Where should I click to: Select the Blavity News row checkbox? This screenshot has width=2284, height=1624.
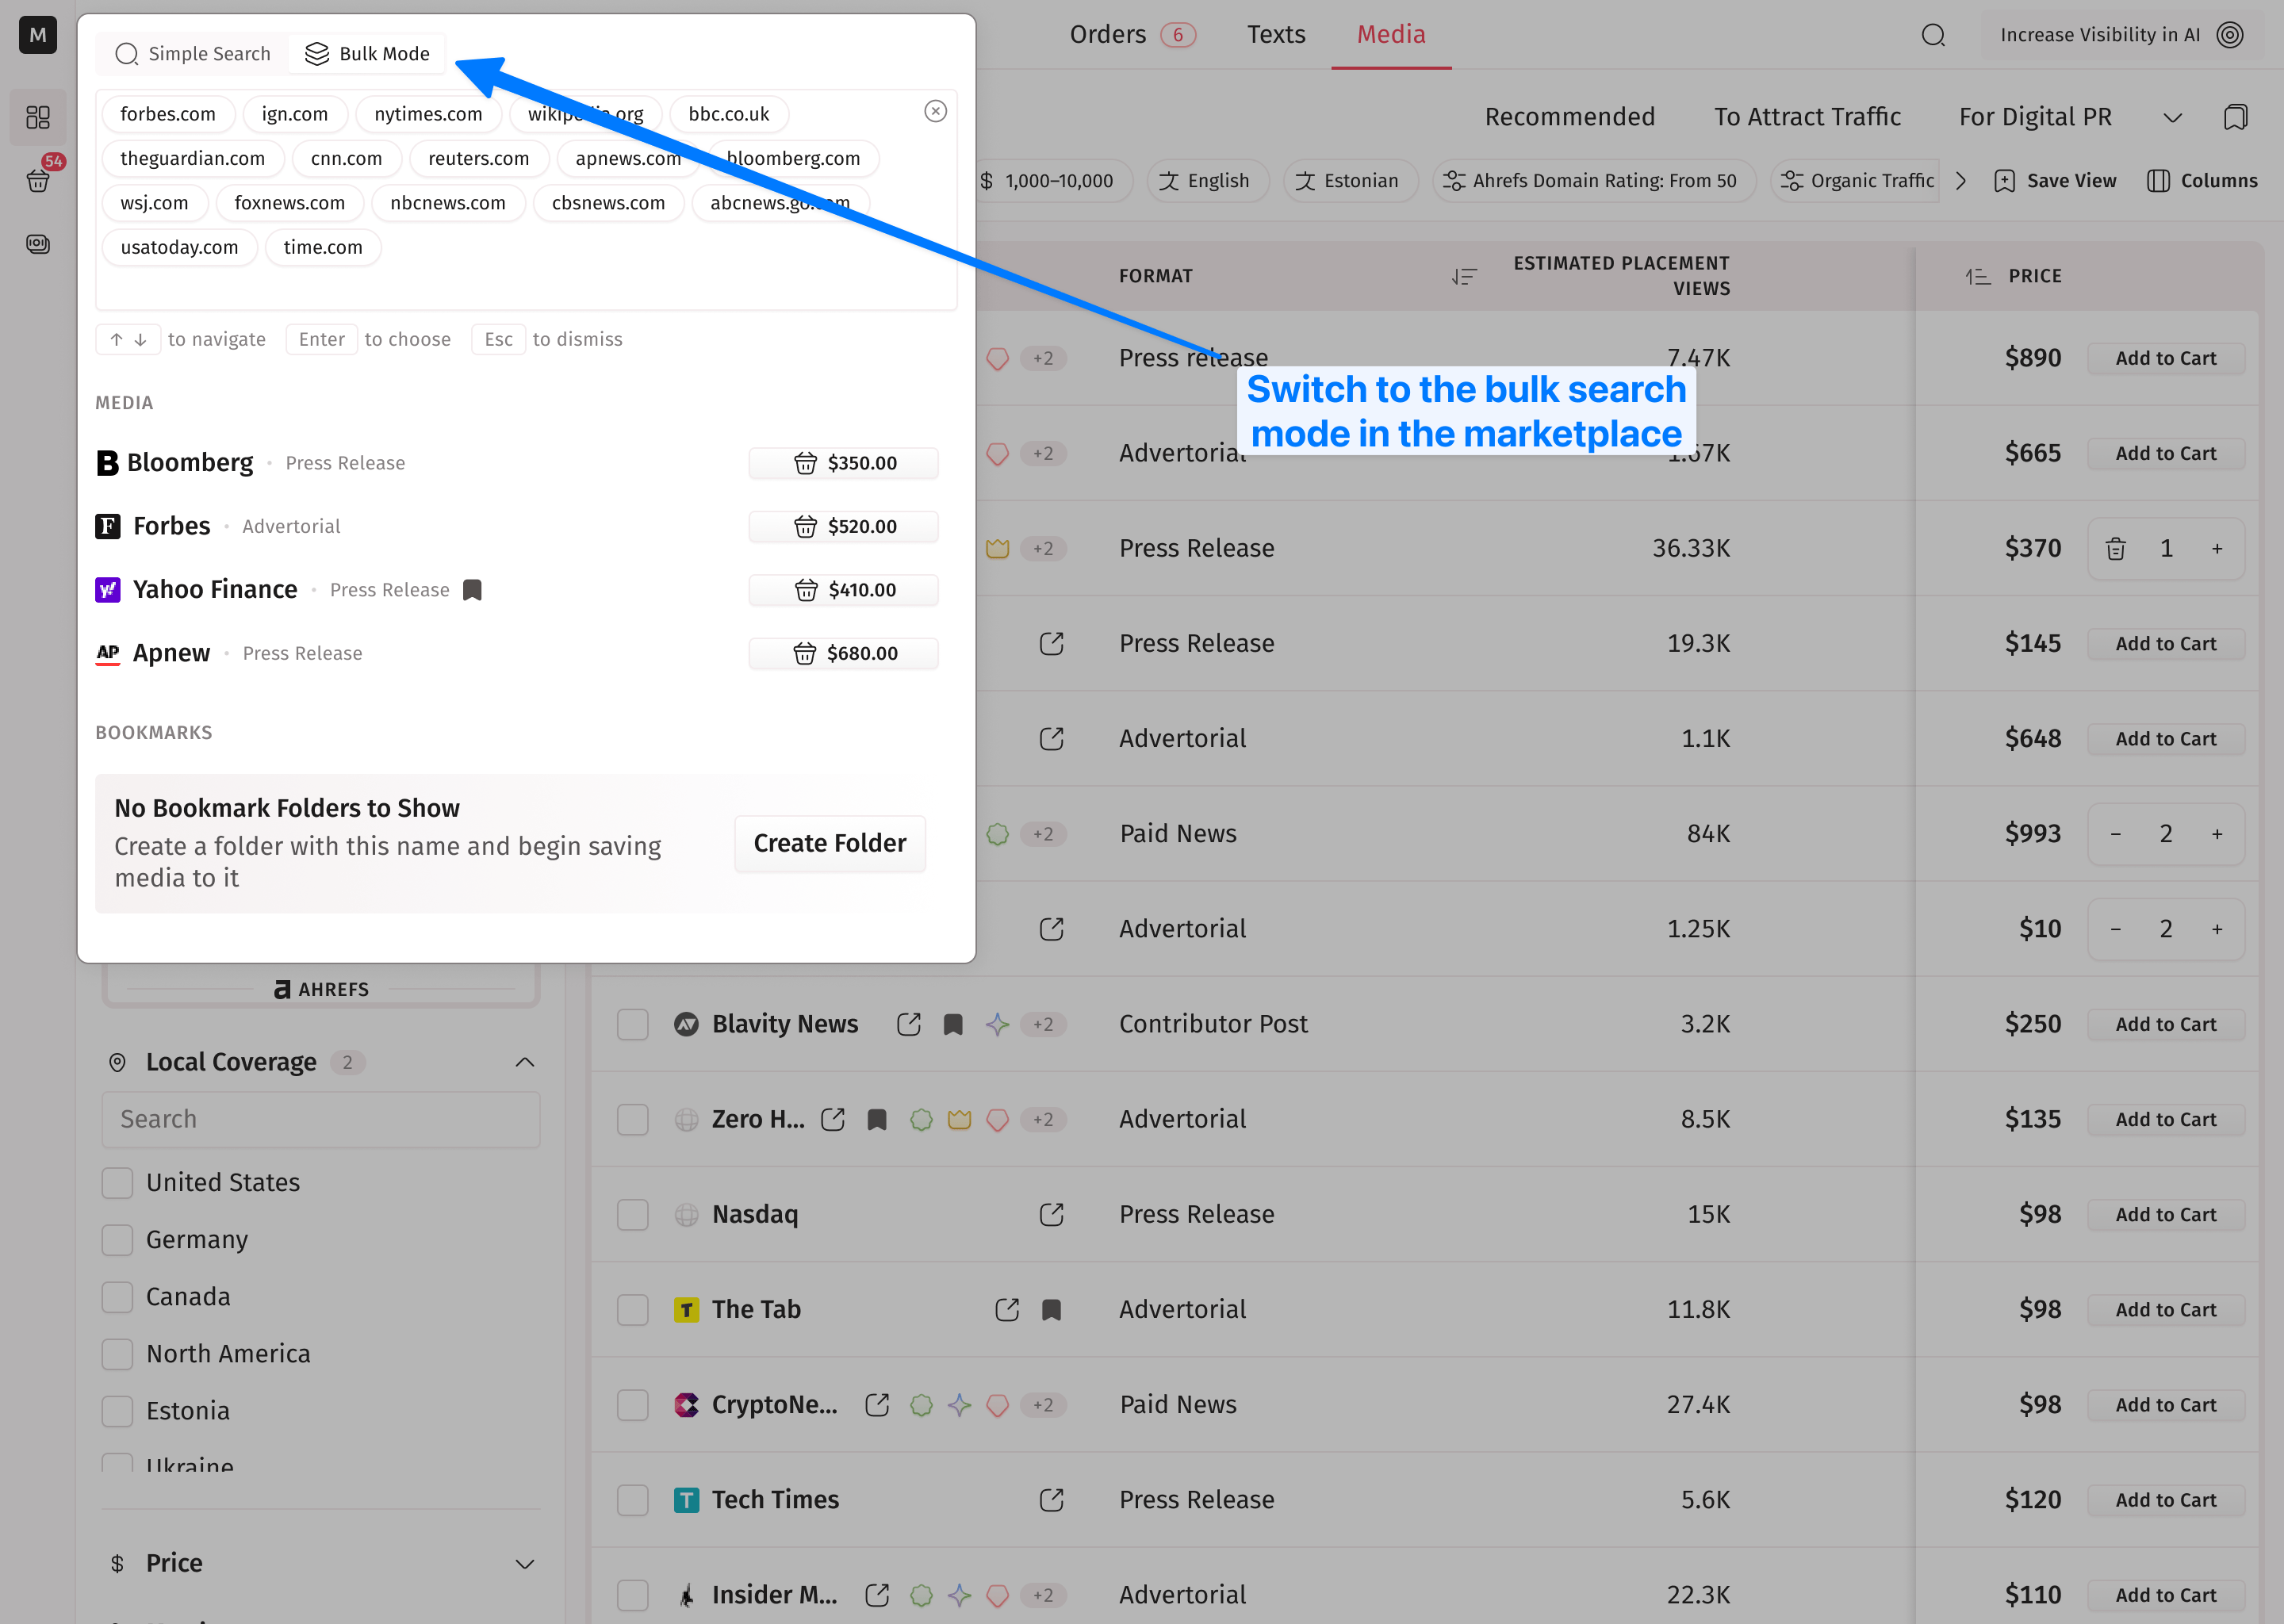click(632, 1024)
